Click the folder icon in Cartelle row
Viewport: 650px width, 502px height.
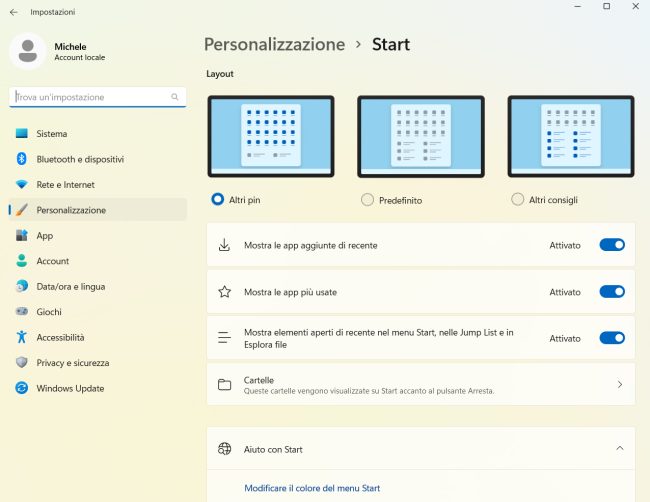(224, 385)
